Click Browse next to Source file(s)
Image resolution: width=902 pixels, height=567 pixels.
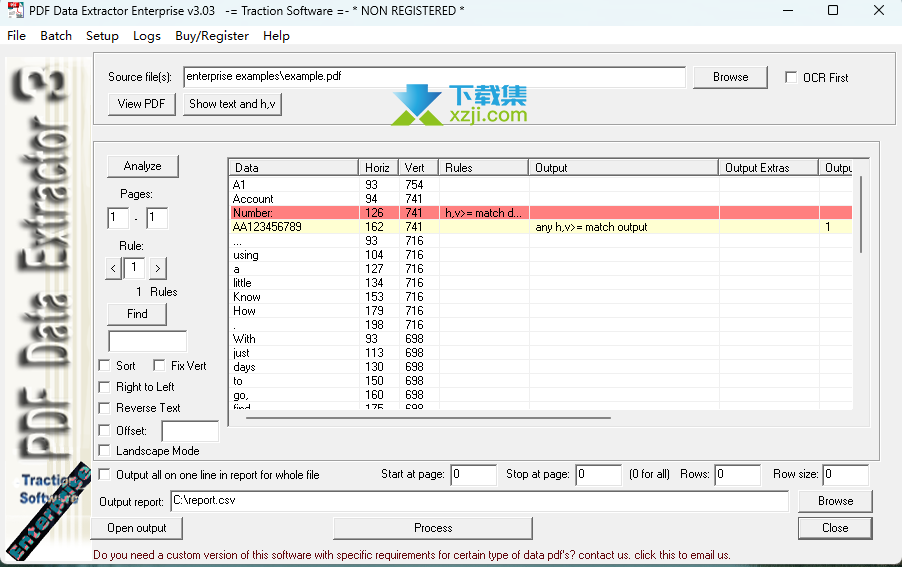click(x=730, y=77)
